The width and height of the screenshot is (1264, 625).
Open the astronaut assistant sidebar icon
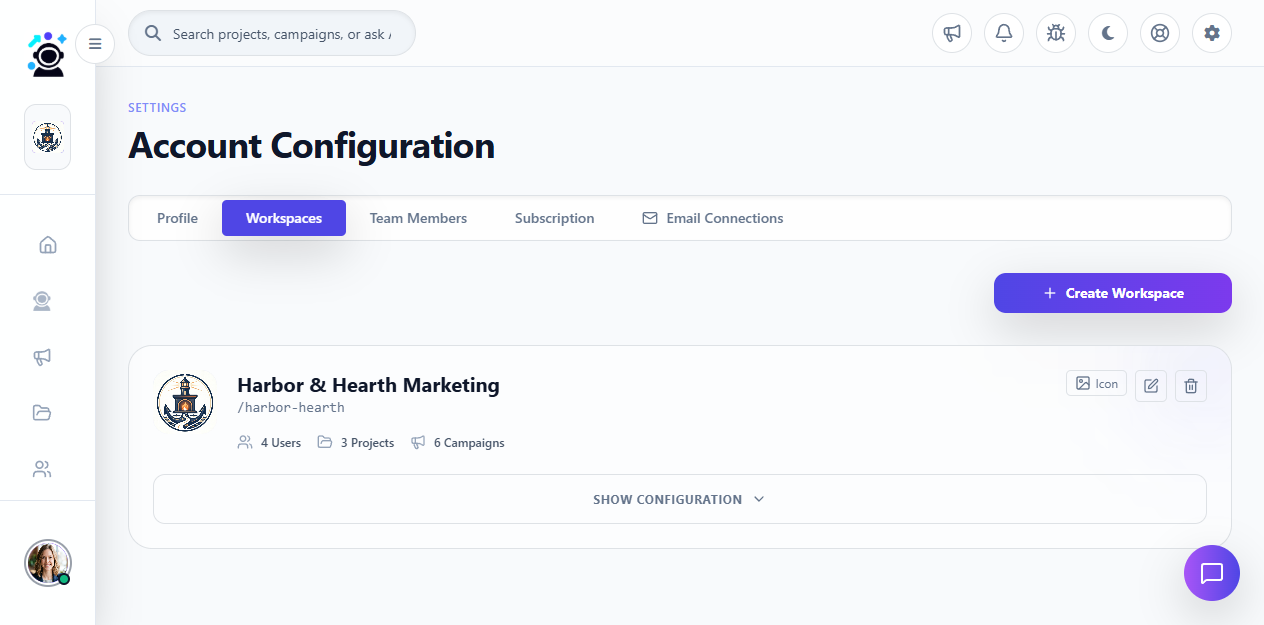pyautogui.click(x=42, y=301)
